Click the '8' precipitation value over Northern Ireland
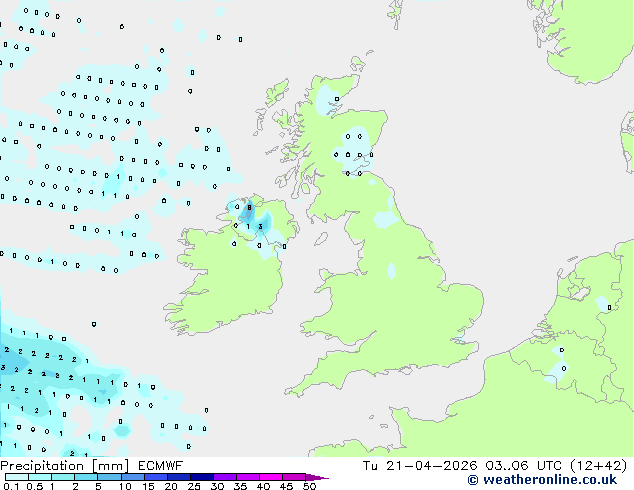634x490 pixels. (x=249, y=208)
